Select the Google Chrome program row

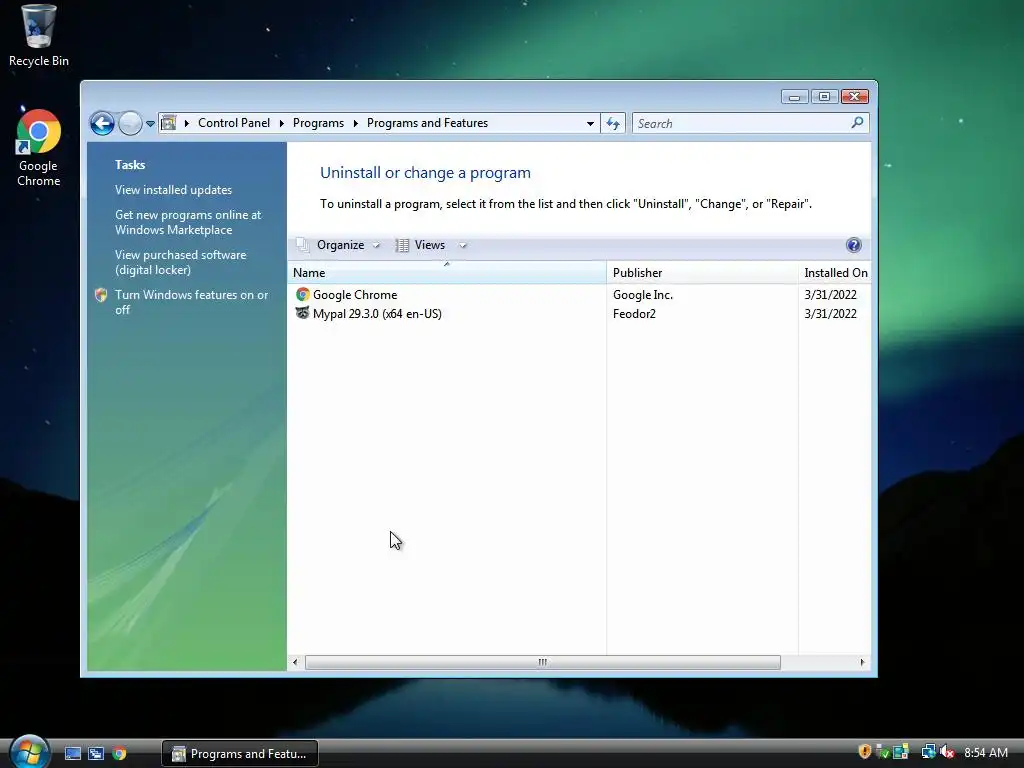coord(579,295)
